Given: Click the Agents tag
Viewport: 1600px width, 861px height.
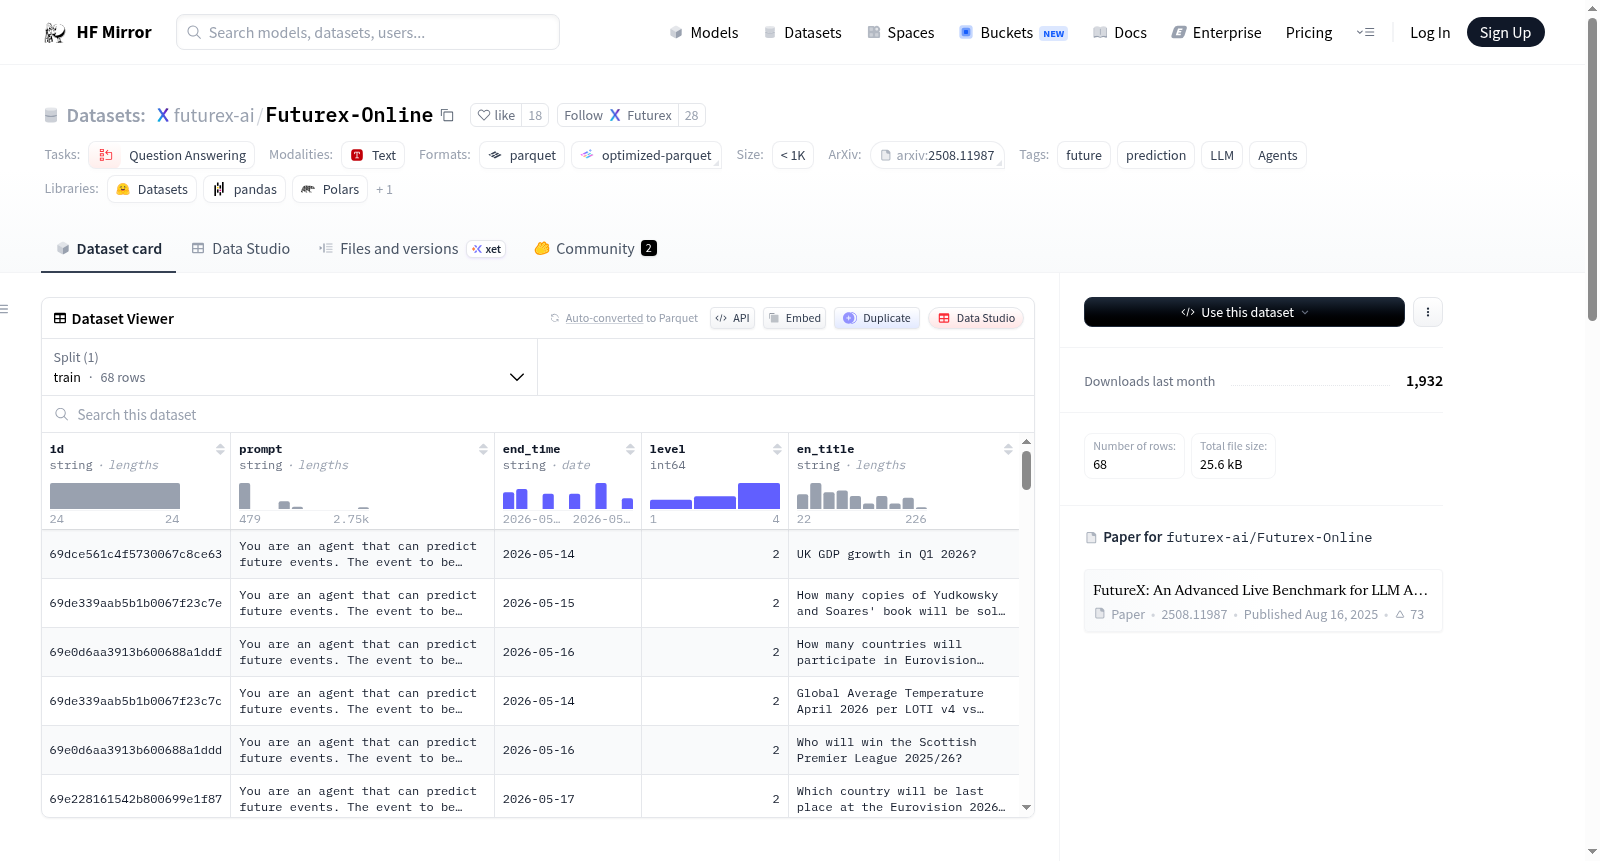Looking at the screenshot, I should pyautogui.click(x=1277, y=156).
